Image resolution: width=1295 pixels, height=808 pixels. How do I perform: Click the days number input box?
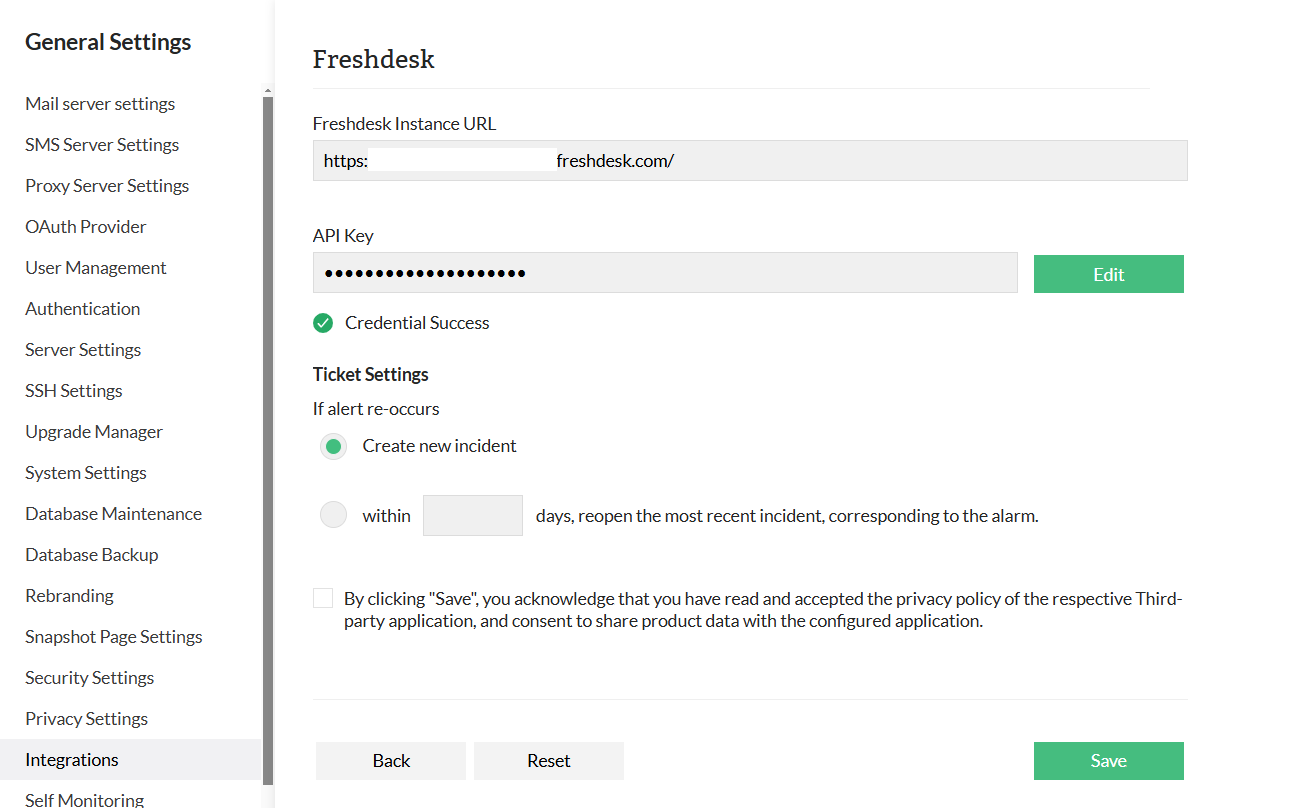click(x=473, y=515)
